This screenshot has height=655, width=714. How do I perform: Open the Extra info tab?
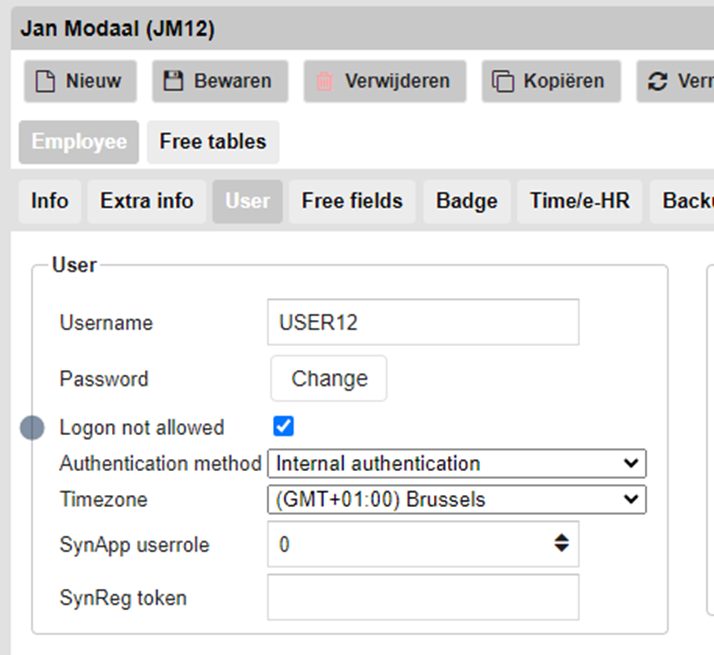point(147,201)
